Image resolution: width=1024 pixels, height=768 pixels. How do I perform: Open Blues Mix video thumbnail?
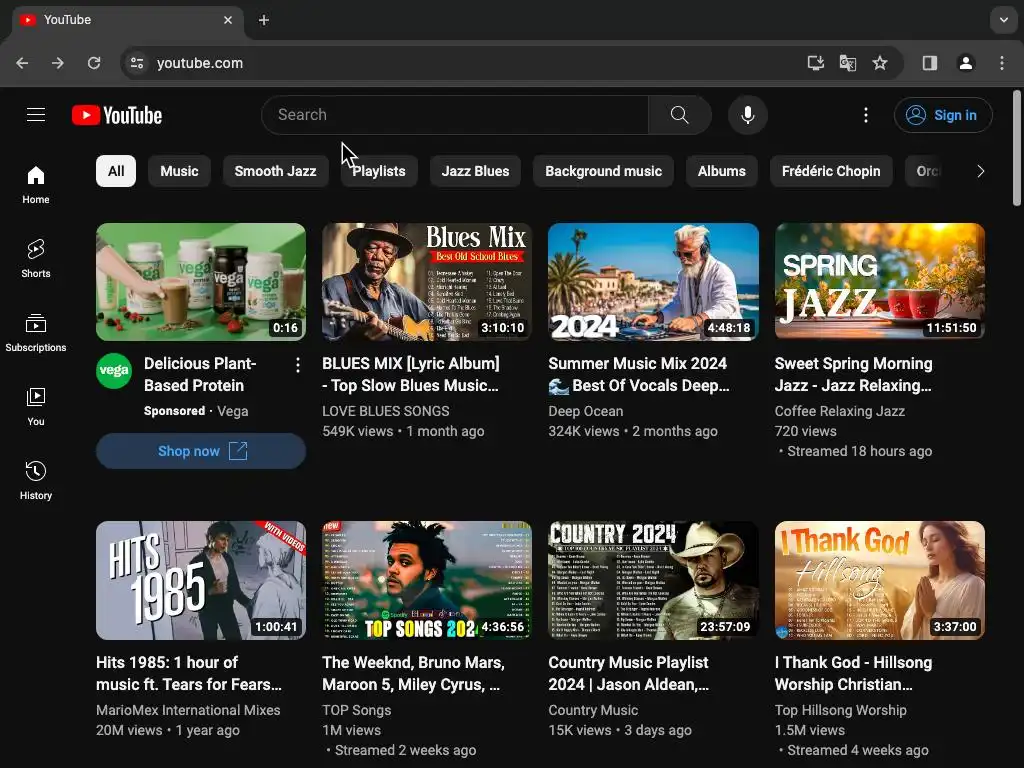coord(427,282)
